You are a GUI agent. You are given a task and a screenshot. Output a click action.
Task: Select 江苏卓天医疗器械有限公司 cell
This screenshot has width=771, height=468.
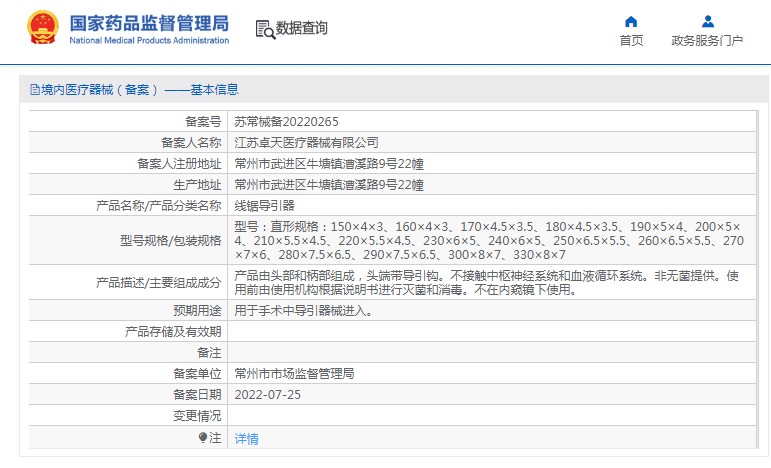[306, 143]
